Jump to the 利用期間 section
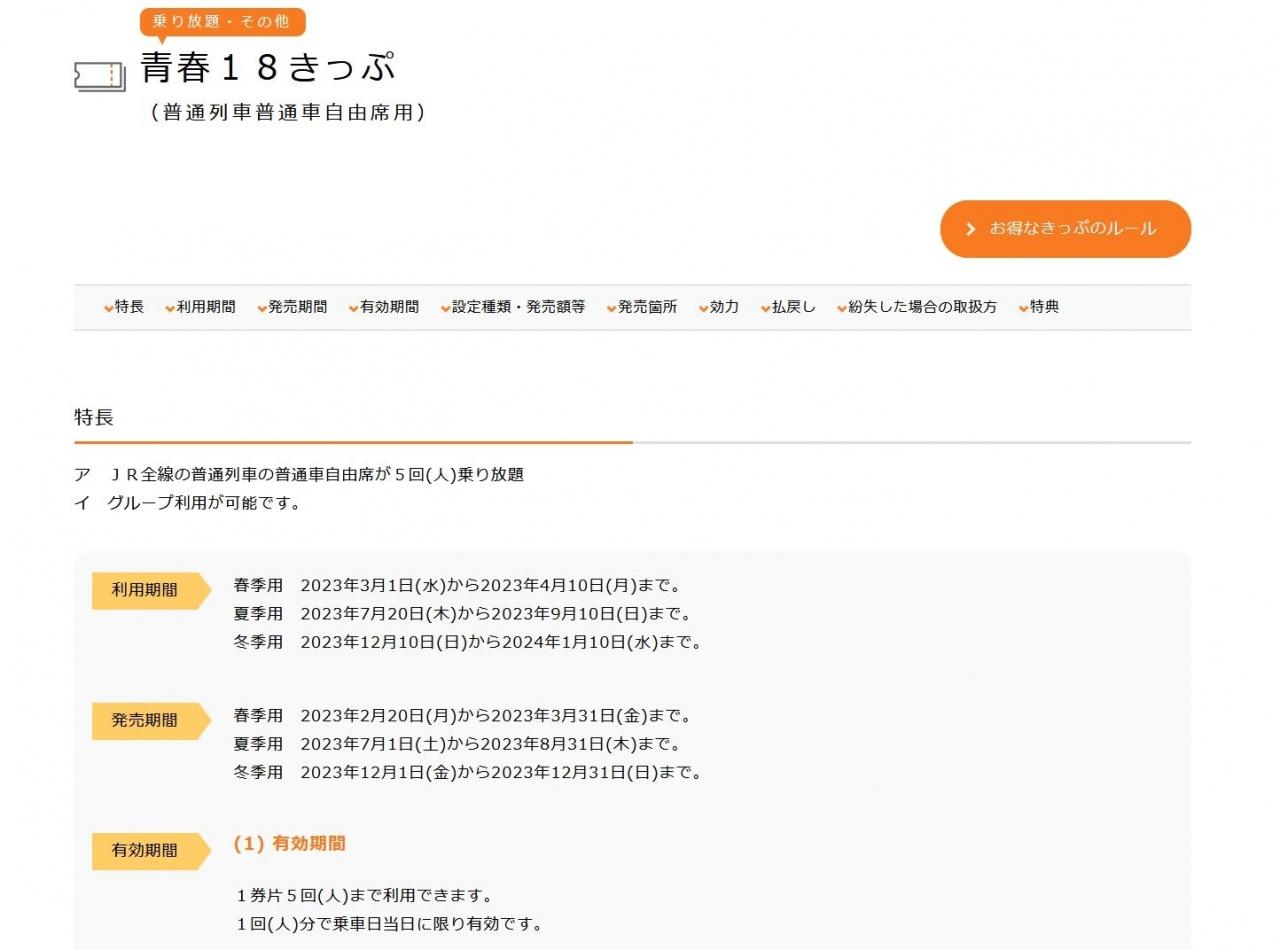The width and height of the screenshot is (1280, 950). [201, 307]
